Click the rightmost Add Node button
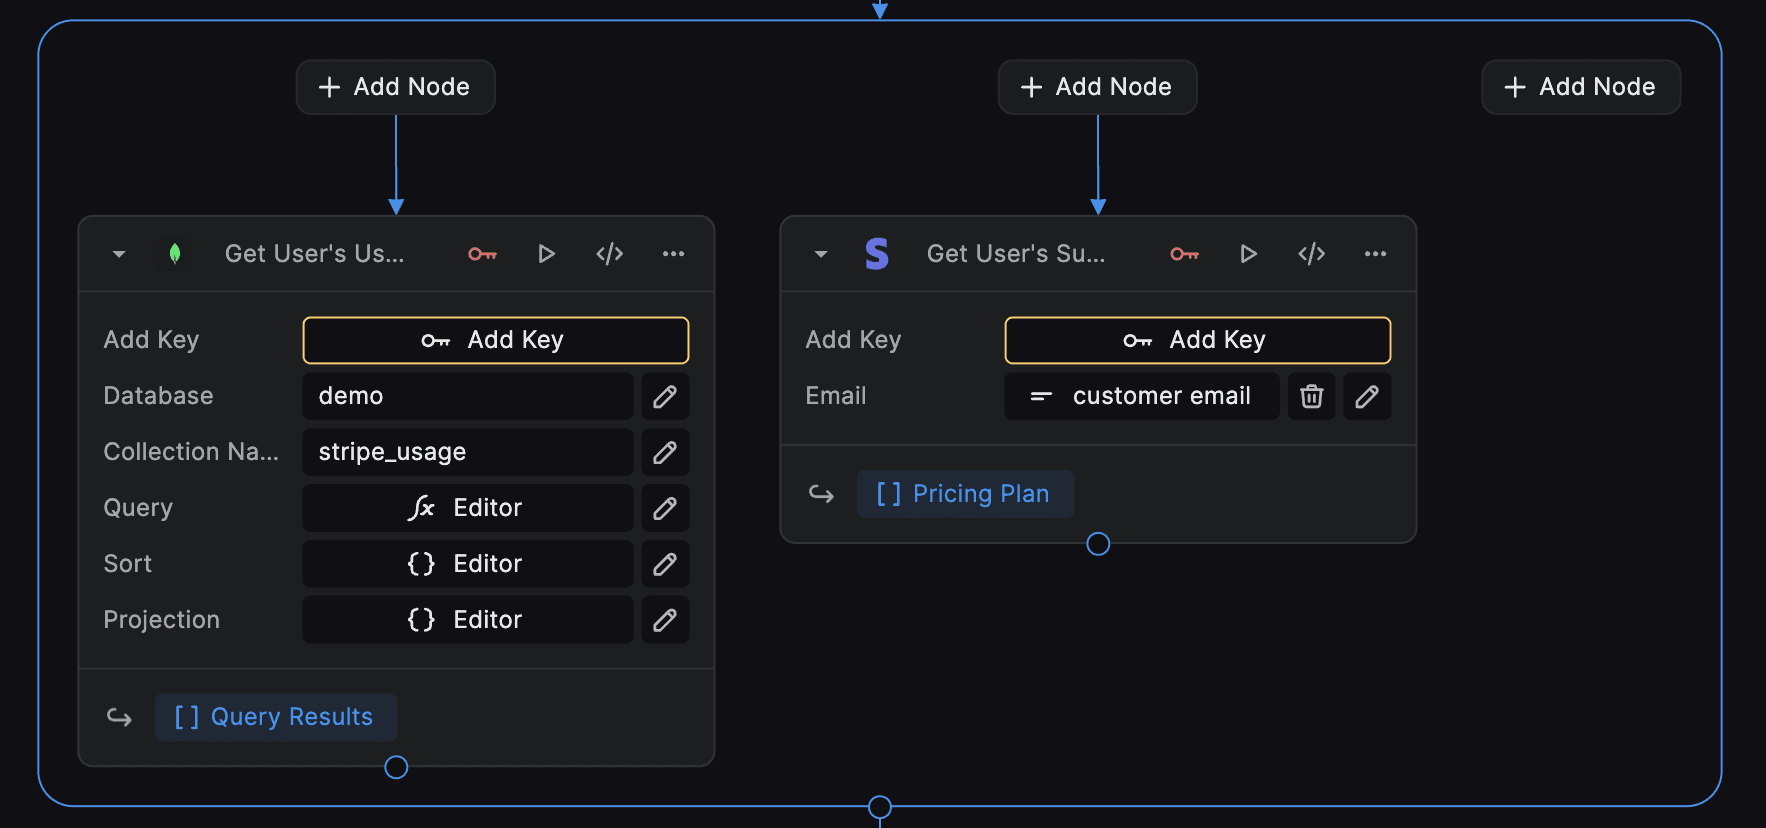 pyautogui.click(x=1581, y=87)
